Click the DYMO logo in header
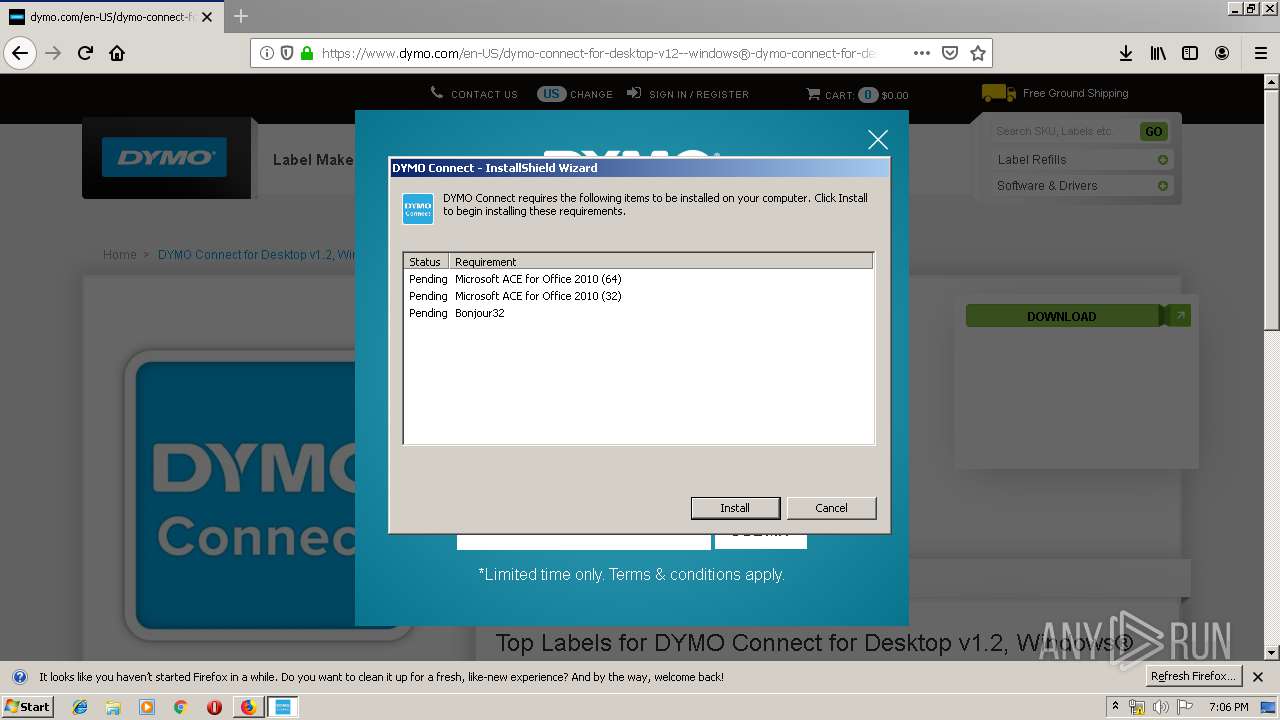Viewport: 1280px width, 720px height. (165, 158)
